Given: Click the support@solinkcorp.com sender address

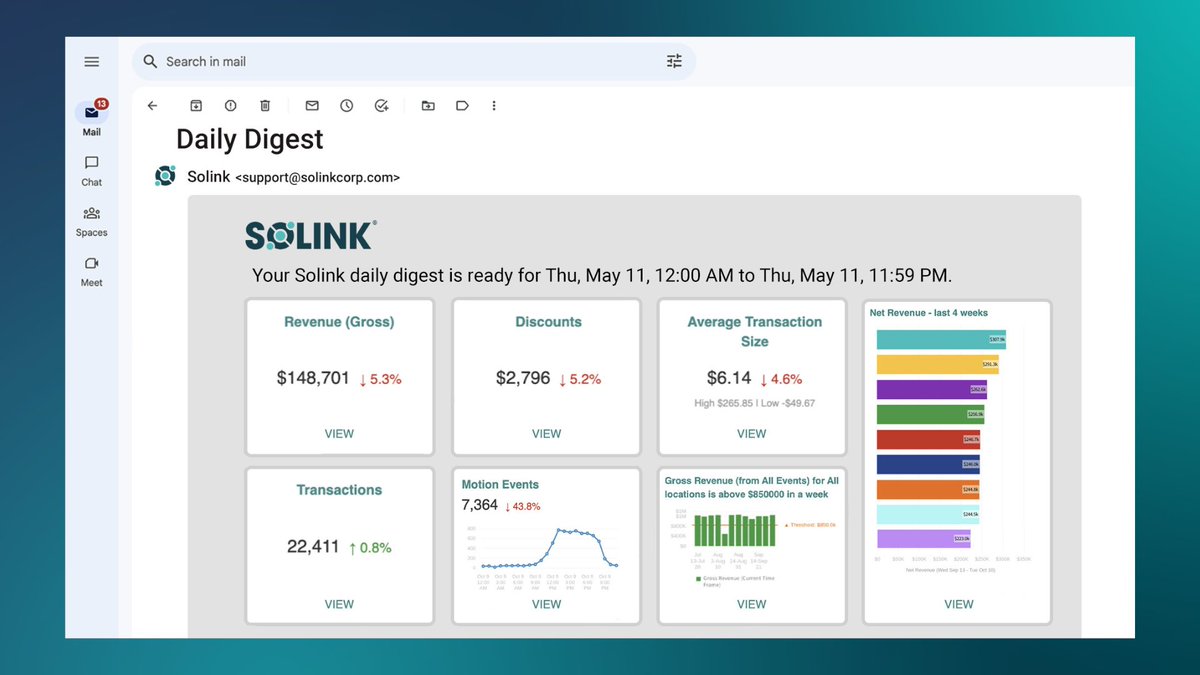Looking at the screenshot, I should pyautogui.click(x=318, y=178).
